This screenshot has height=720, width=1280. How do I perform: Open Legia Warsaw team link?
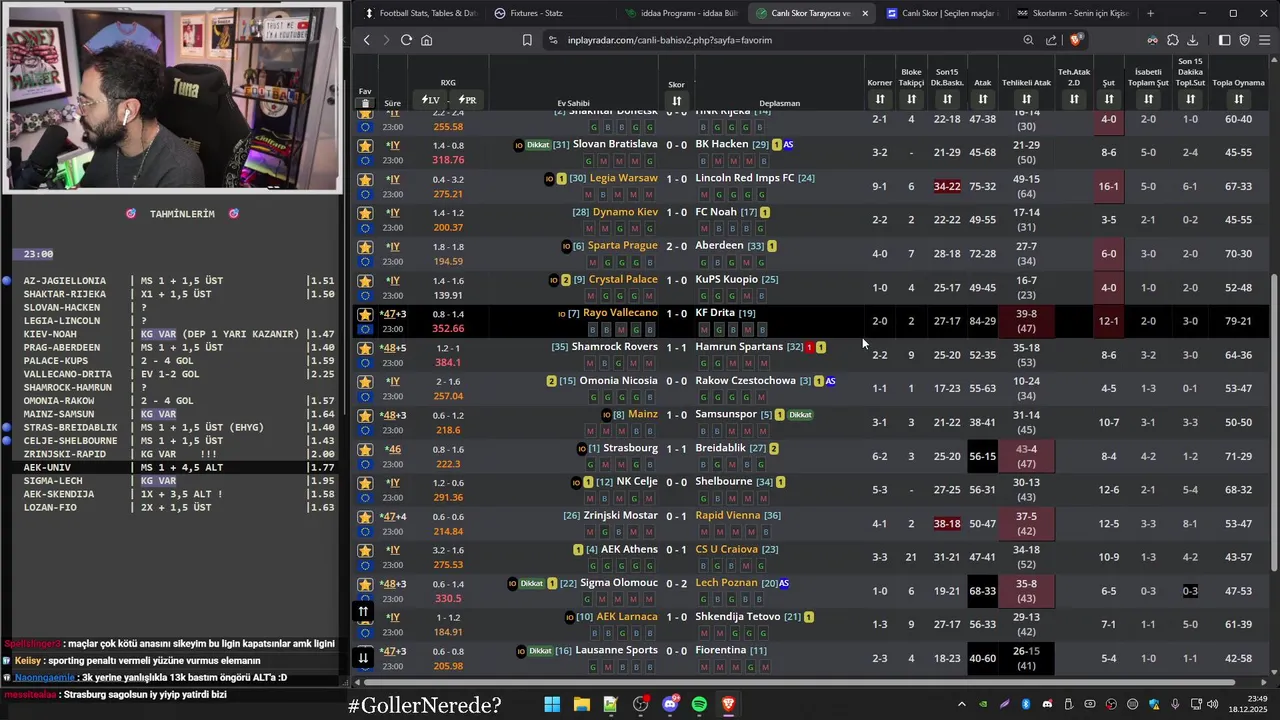click(x=624, y=178)
